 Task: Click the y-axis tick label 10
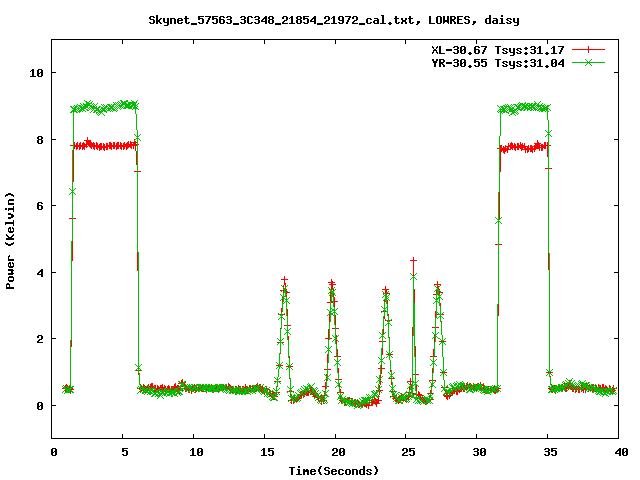pos(36,73)
